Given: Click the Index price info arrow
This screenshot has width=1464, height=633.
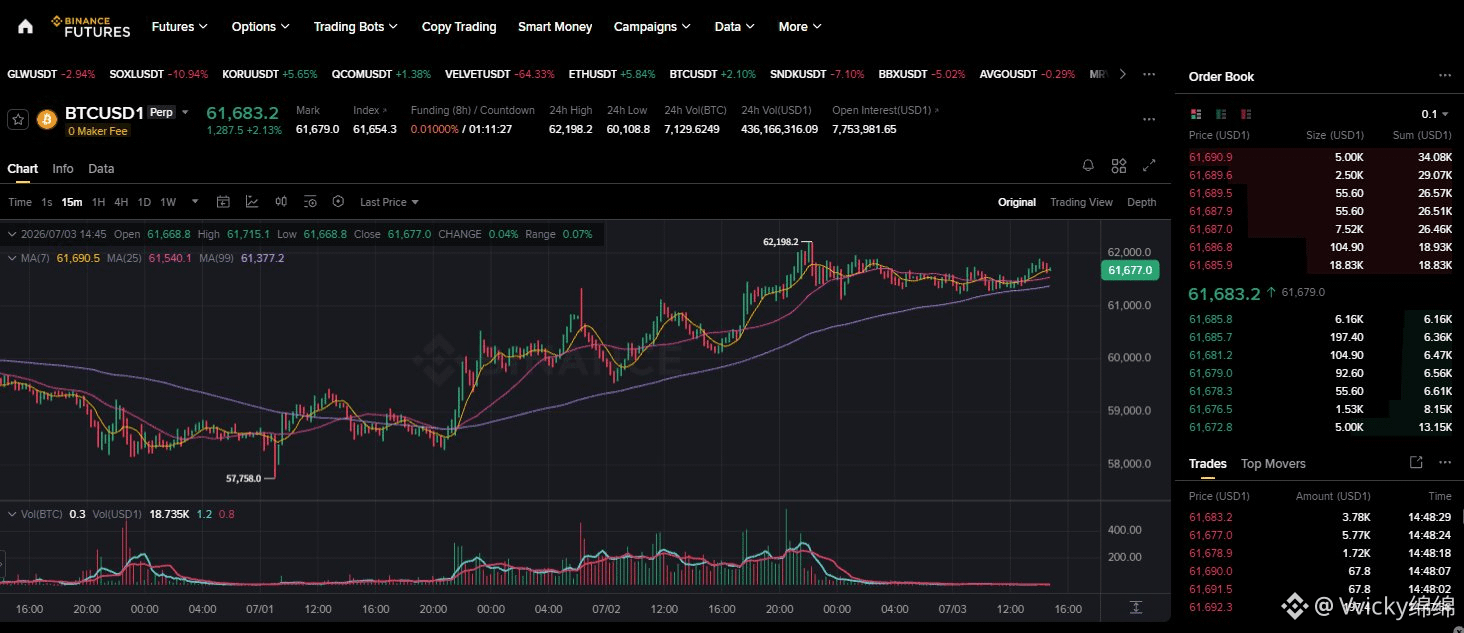Looking at the screenshot, I should 385,110.
